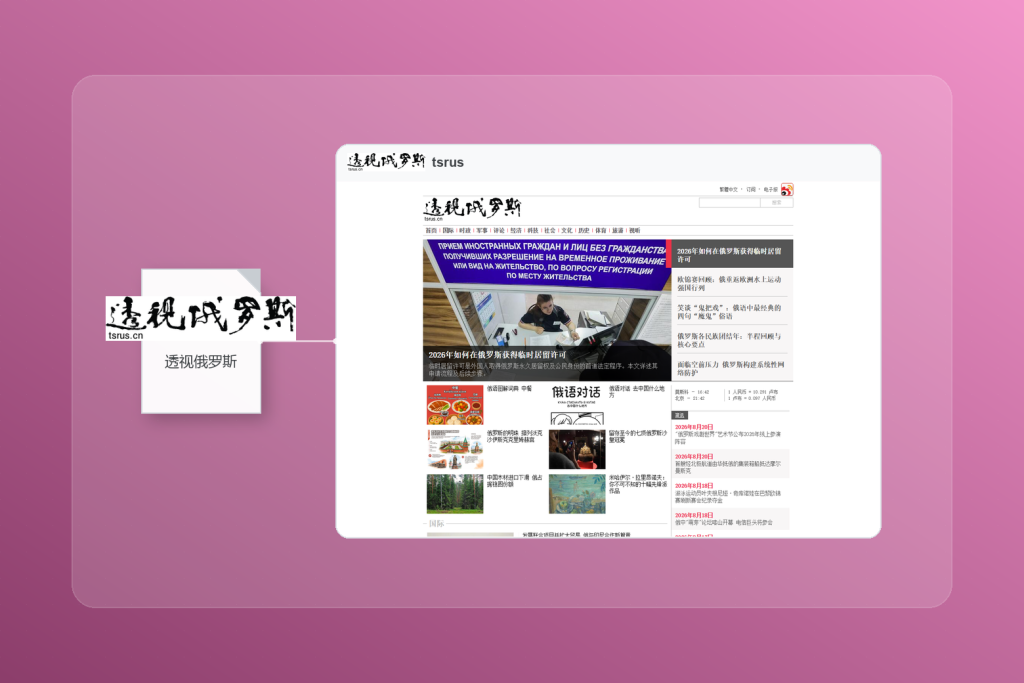Open the 俄罗斯各民族团结年 sidebar story

point(730,340)
